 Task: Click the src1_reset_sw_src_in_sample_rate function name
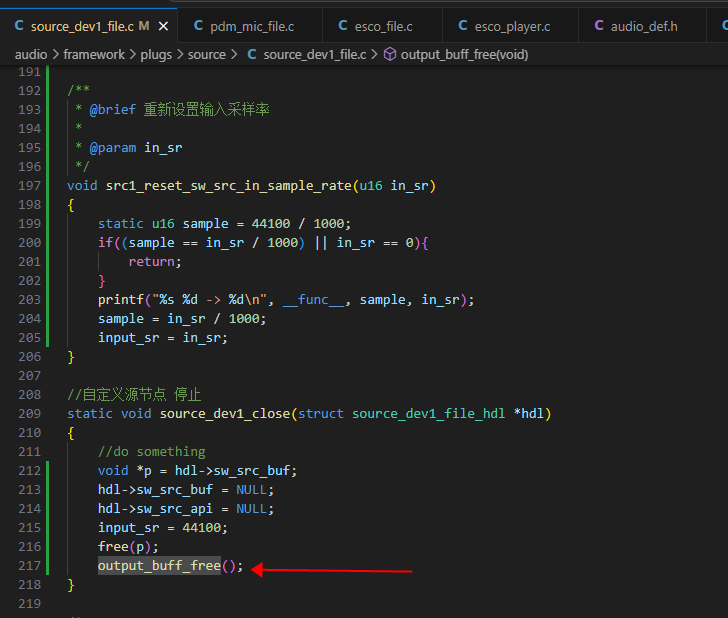click(228, 186)
